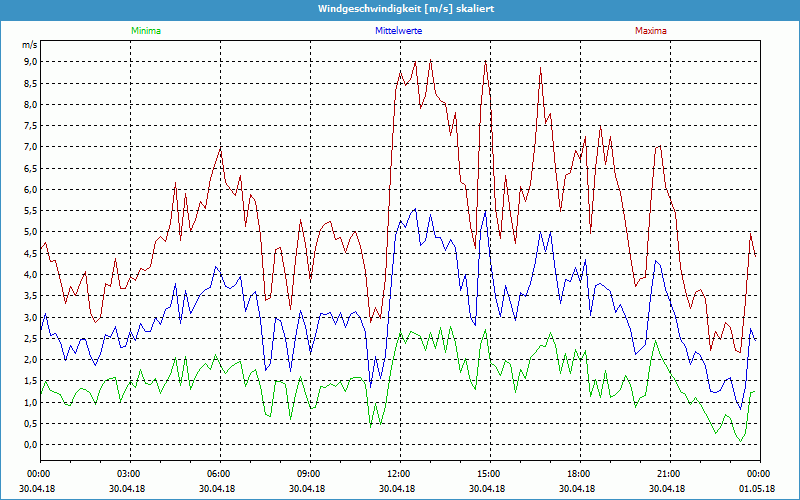Click the 15:00 time axis label
Image resolution: width=800 pixels, height=500 pixels.
pyautogui.click(x=490, y=473)
